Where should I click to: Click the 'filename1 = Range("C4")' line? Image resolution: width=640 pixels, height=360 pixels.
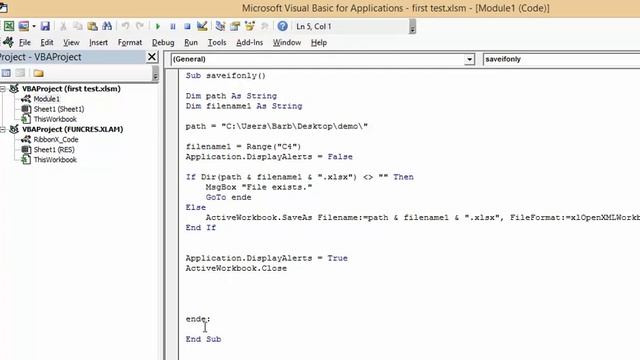pyautogui.click(x=243, y=147)
